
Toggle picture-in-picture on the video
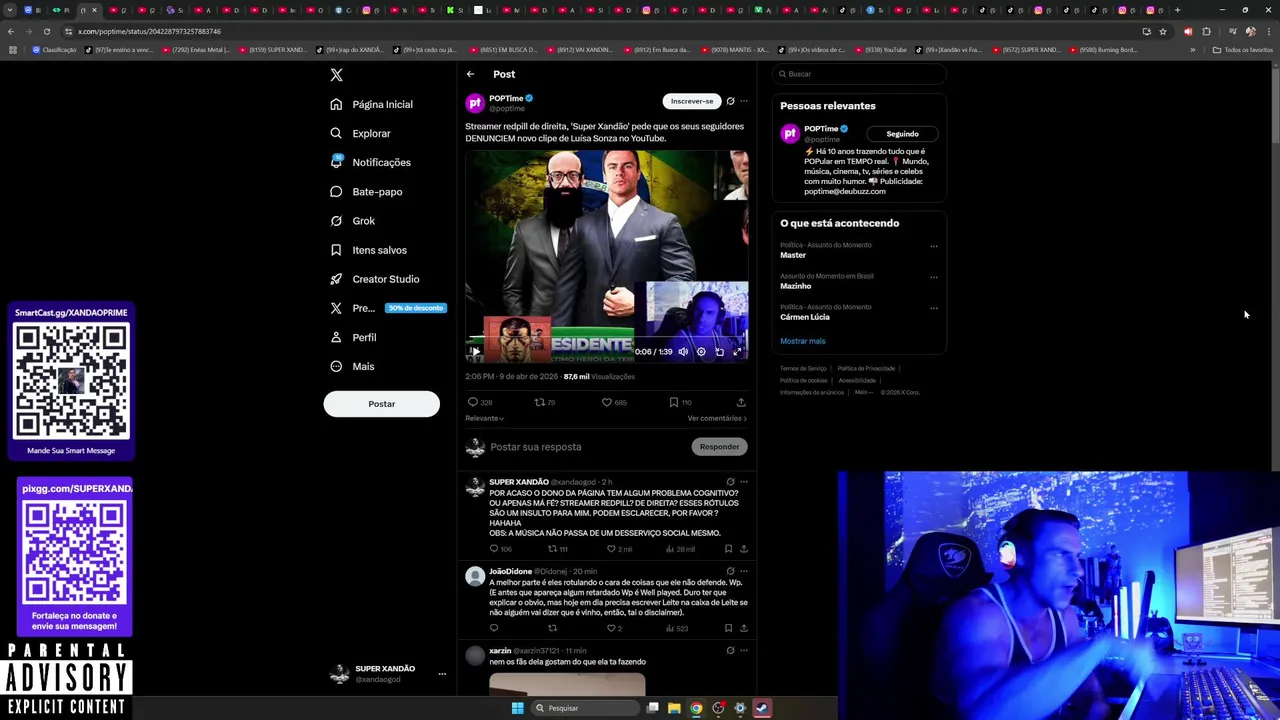(719, 352)
